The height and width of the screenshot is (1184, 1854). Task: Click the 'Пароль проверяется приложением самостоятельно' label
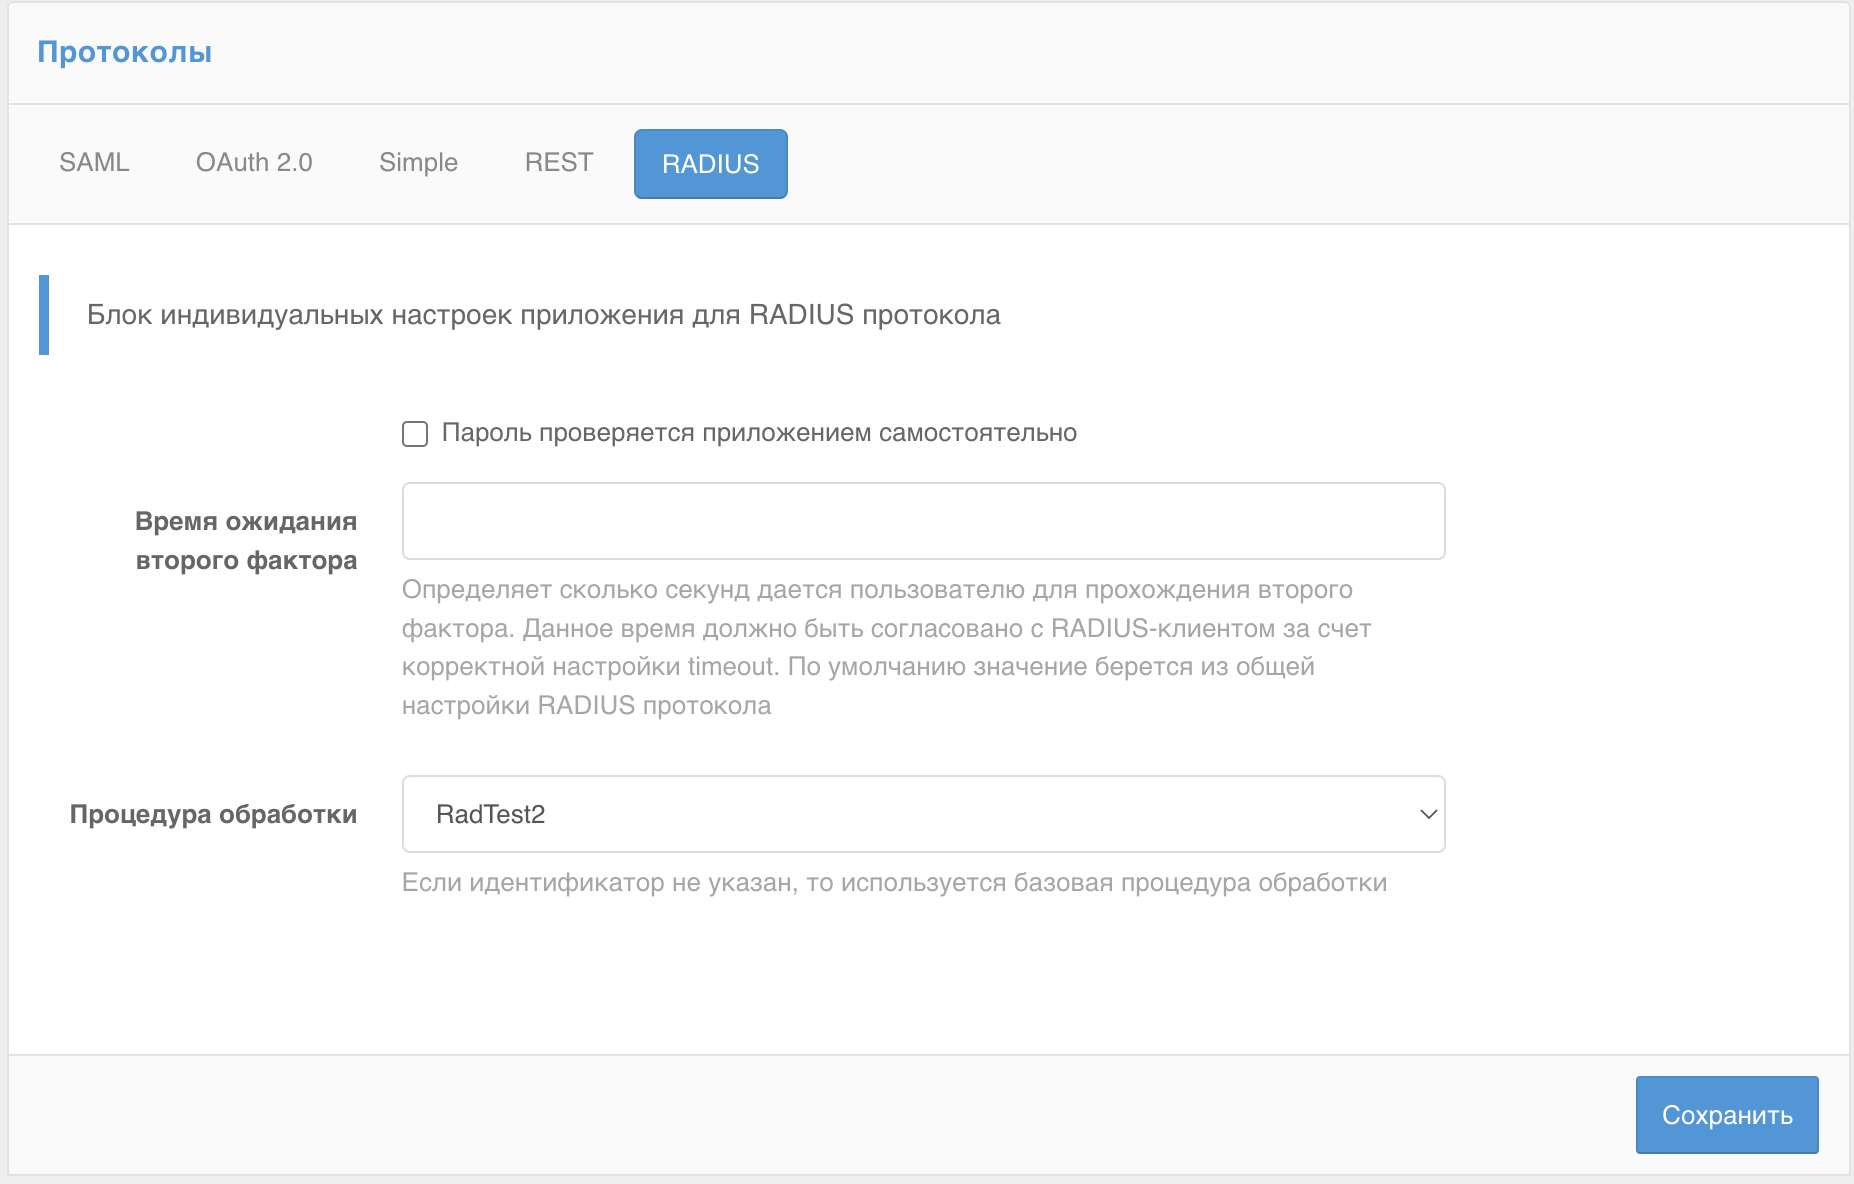[758, 433]
